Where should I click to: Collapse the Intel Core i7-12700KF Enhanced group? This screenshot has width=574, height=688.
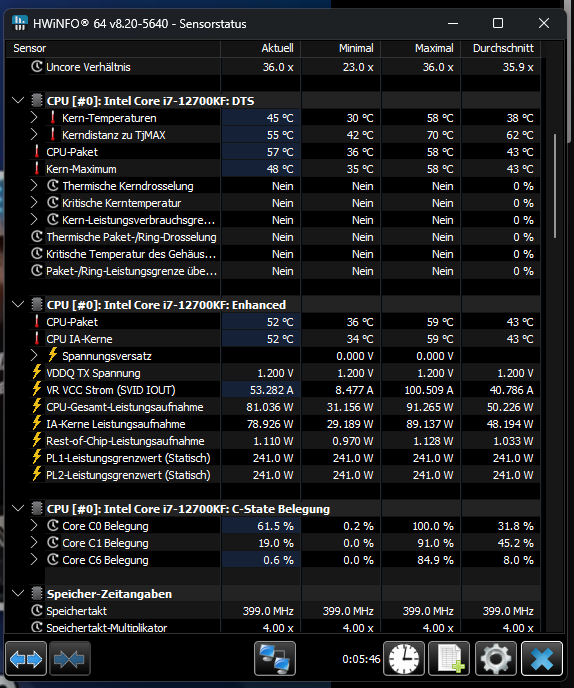[18, 304]
